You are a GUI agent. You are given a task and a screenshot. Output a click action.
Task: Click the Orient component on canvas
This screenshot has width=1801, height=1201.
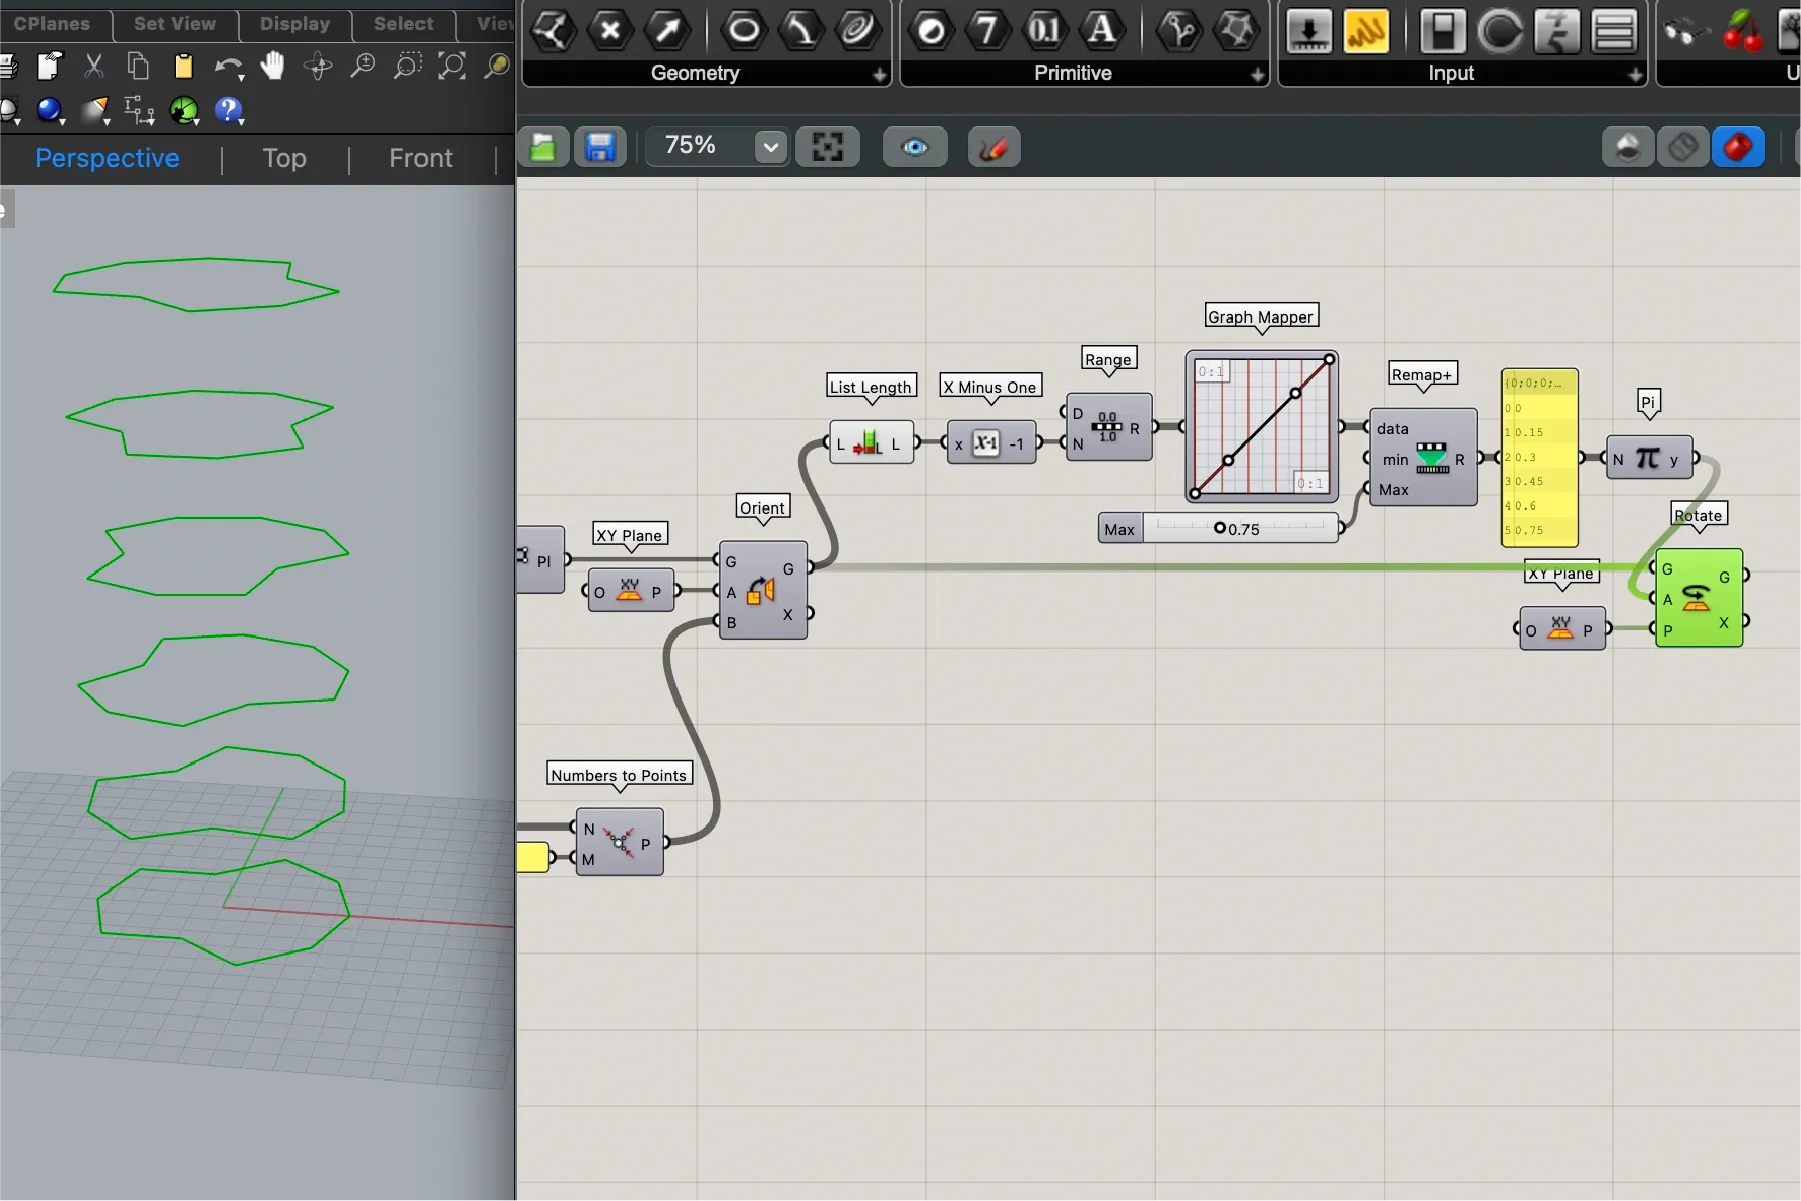(x=762, y=591)
